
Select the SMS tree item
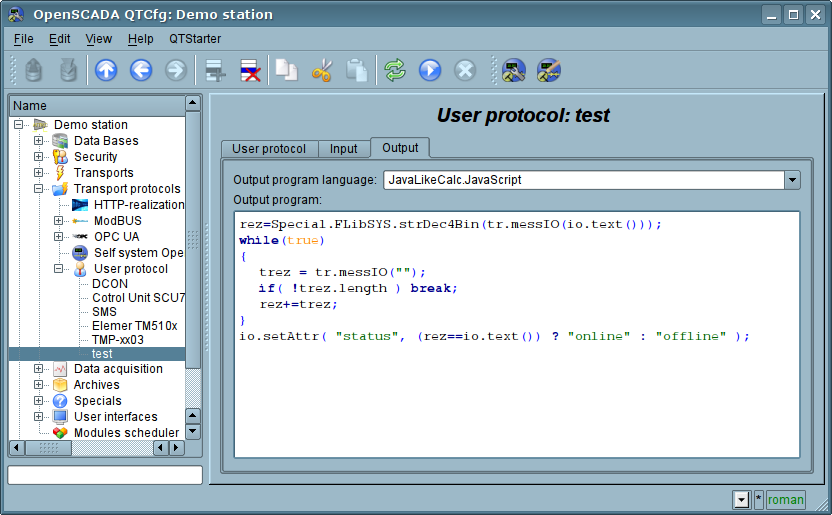click(x=104, y=312)
